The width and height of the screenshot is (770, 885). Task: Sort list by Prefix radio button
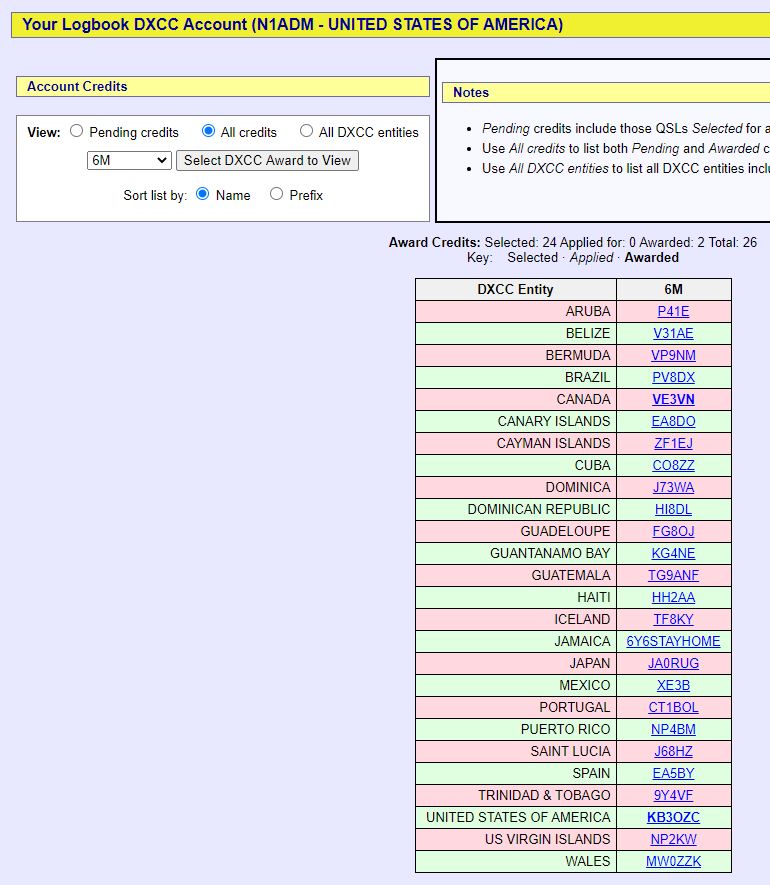click(x=276, y=194)
